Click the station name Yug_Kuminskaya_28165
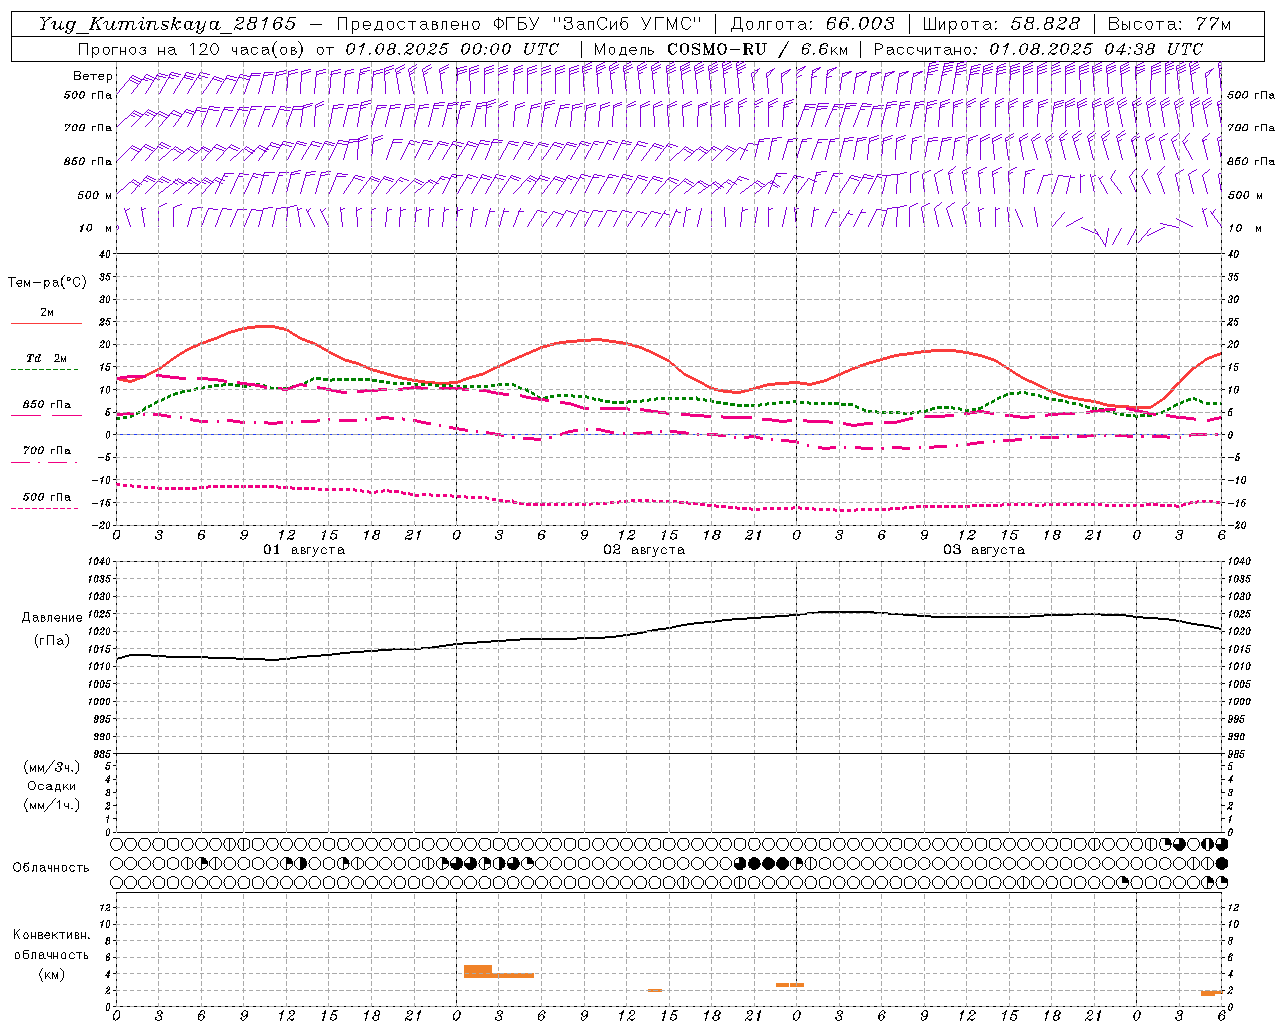Viewport: 1280px width, 1024px height. click(167, 24)
